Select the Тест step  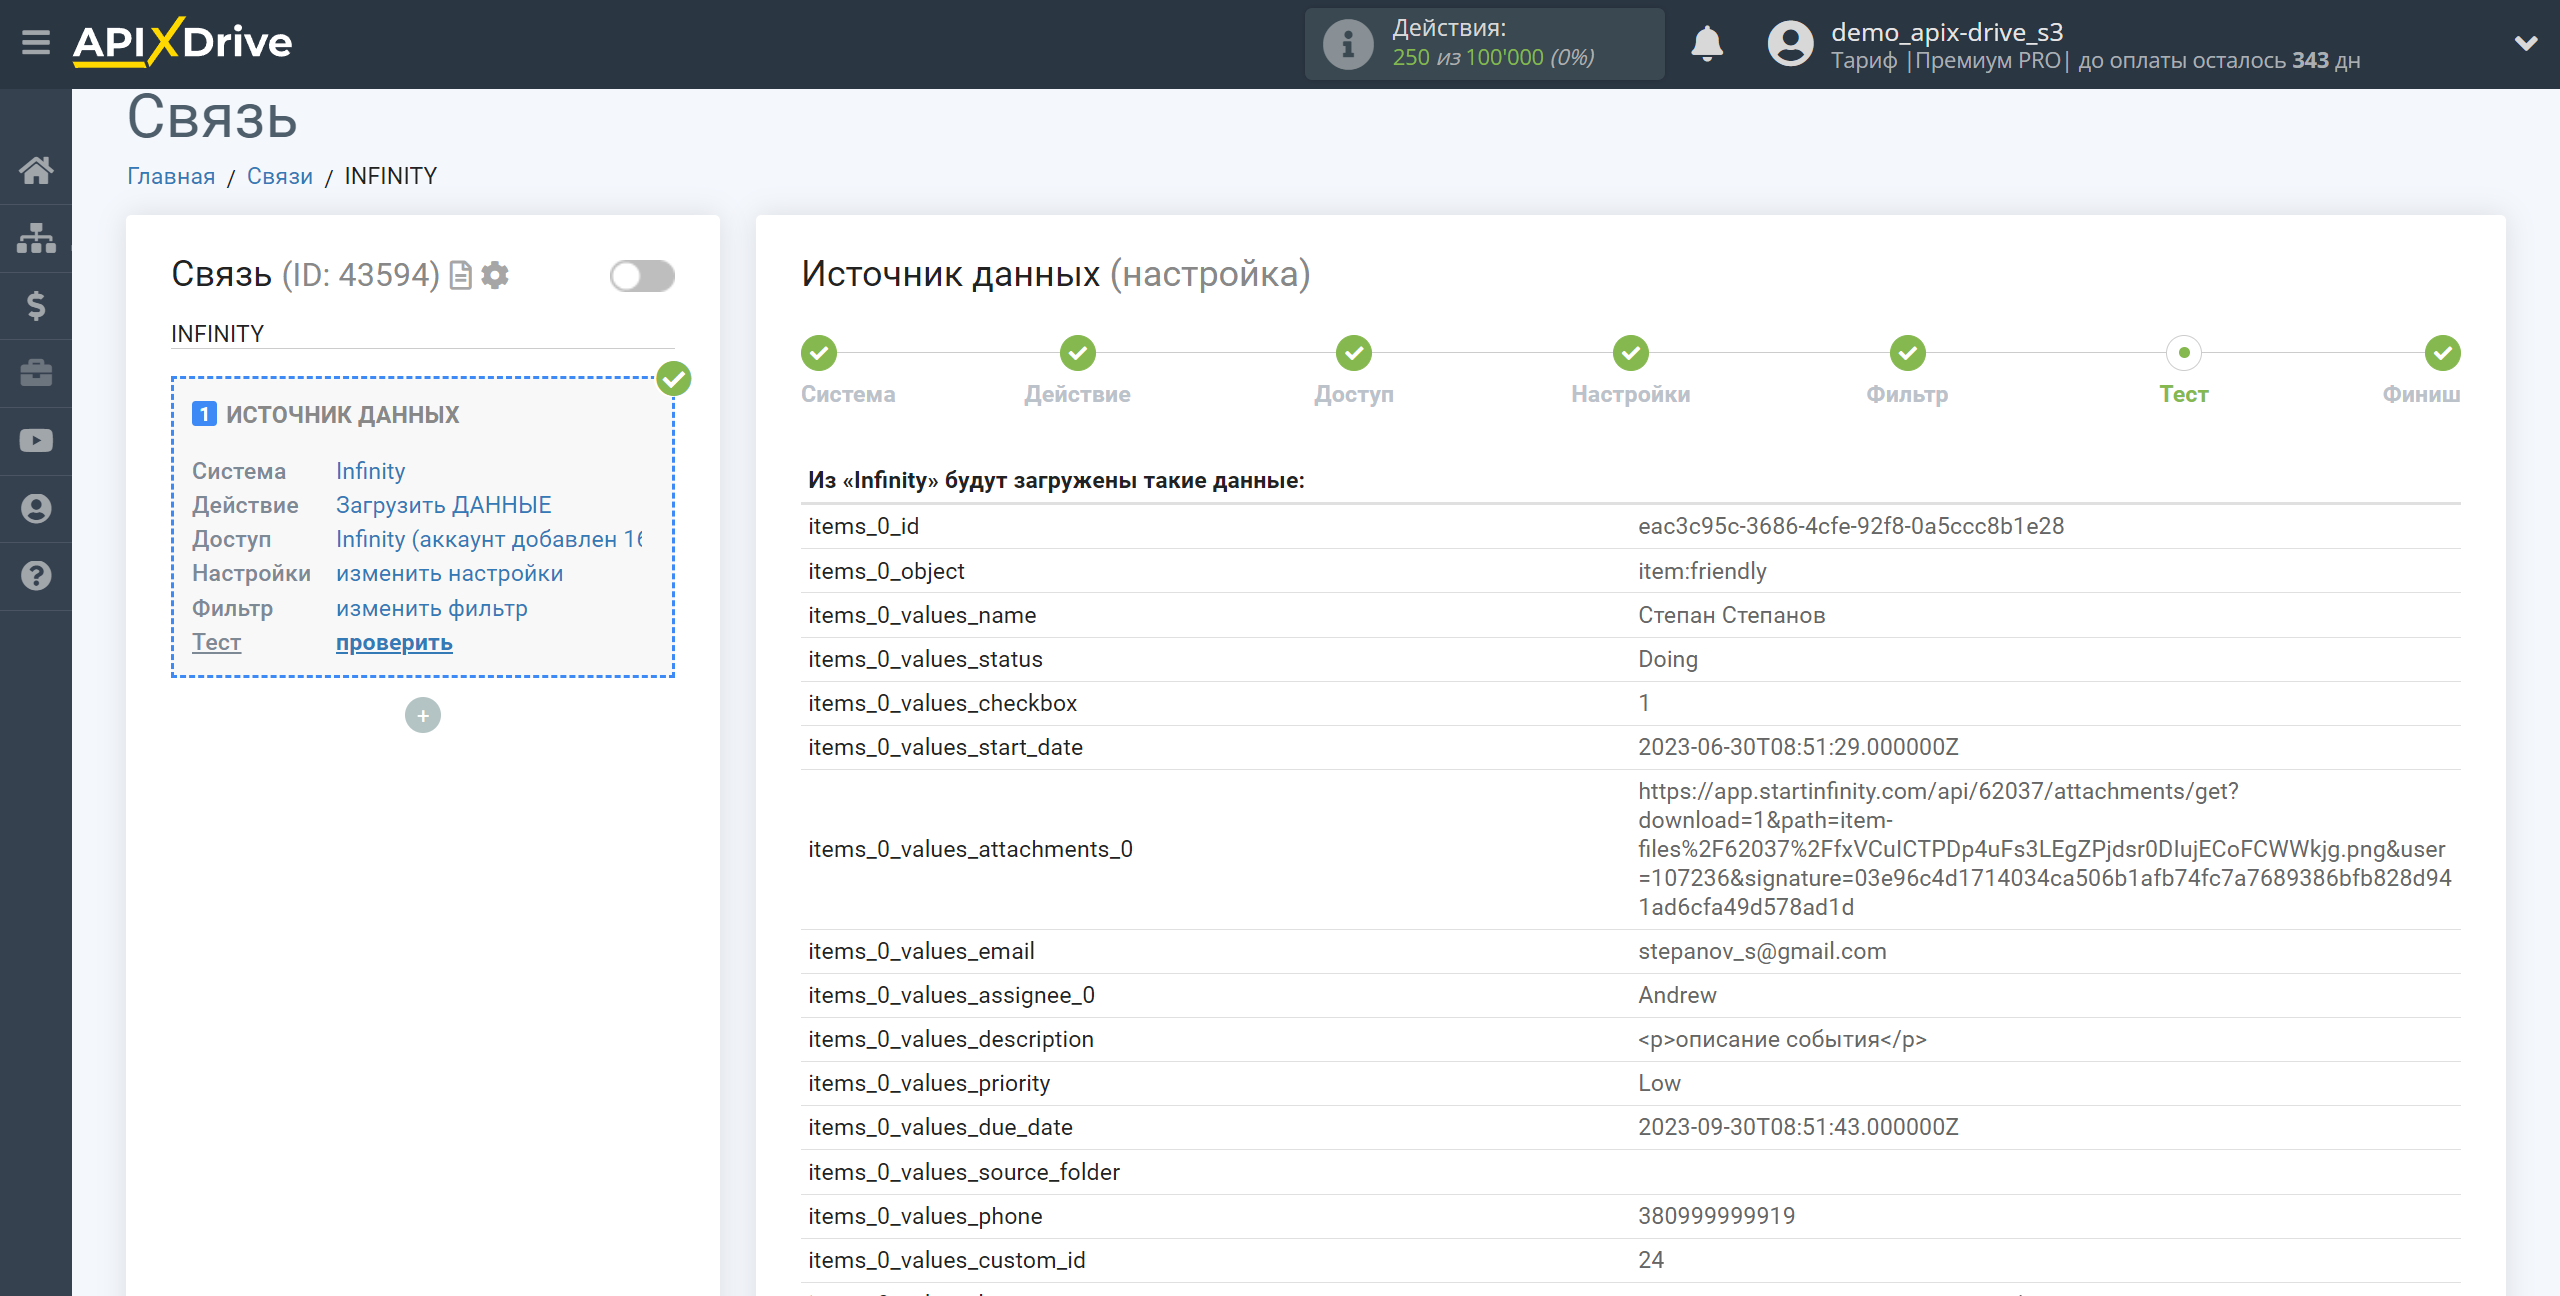click(x=2184, y=353)
